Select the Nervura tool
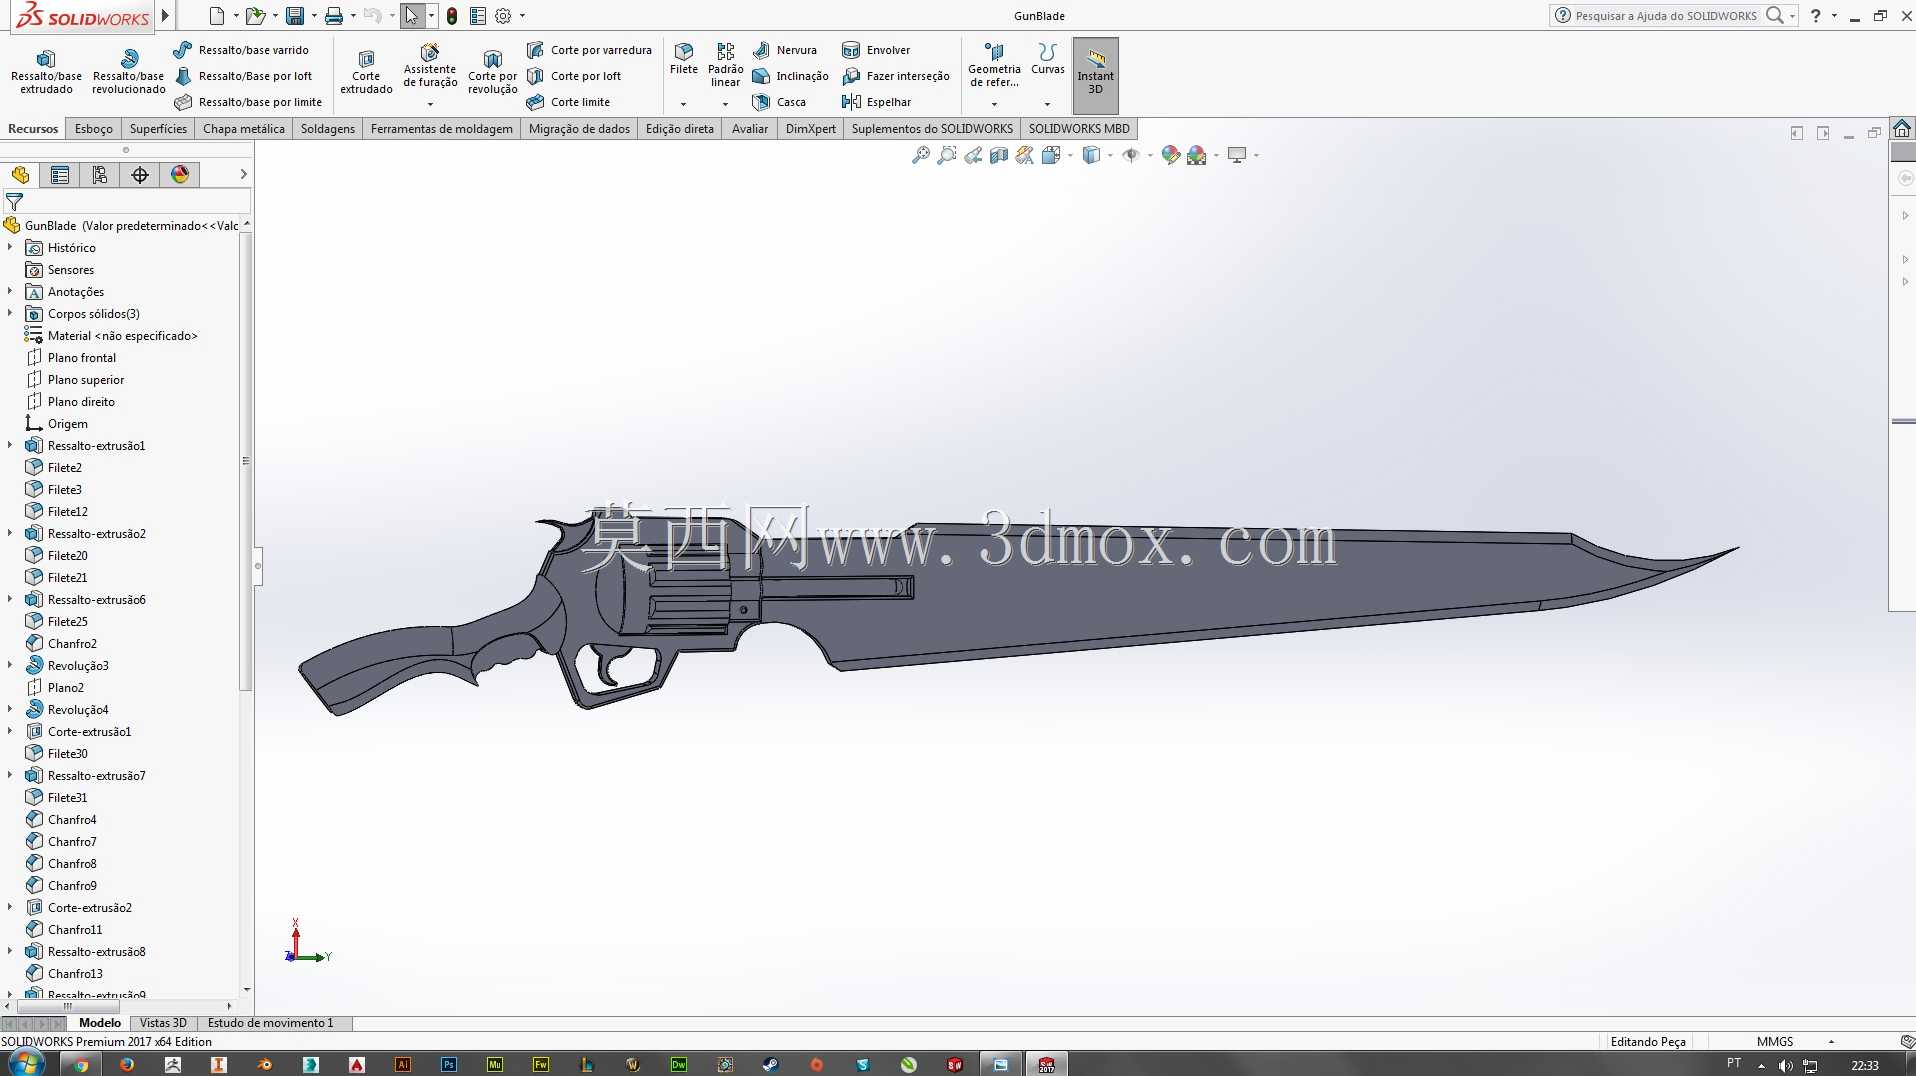 click(785, 50)
